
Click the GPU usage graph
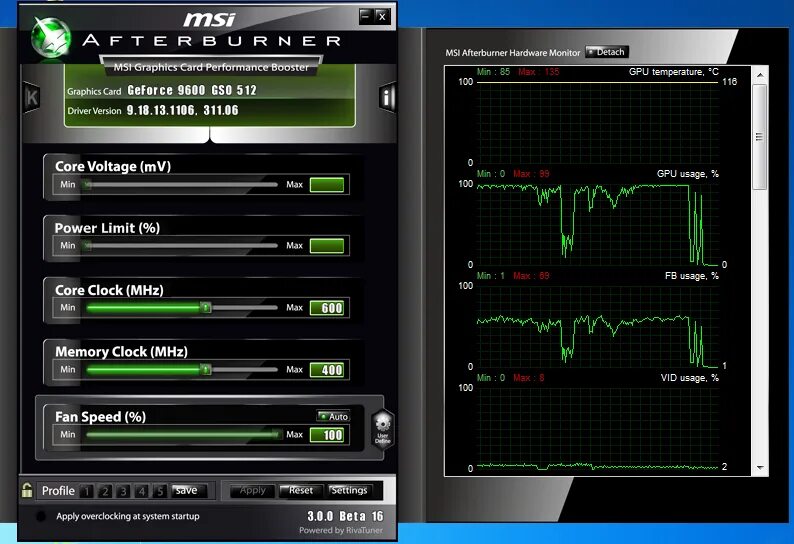point(598,224)
